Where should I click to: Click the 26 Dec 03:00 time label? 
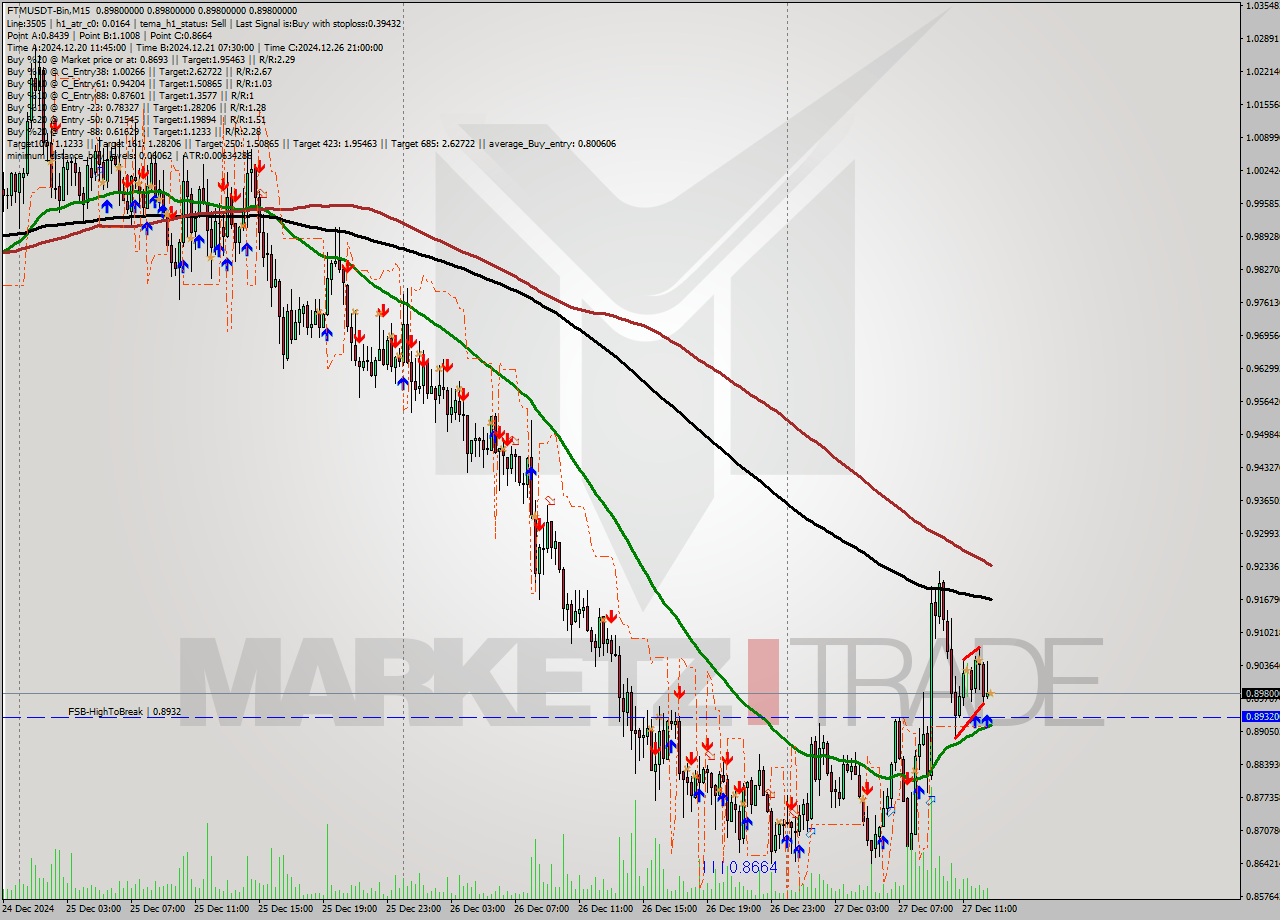tap(477, 909)
